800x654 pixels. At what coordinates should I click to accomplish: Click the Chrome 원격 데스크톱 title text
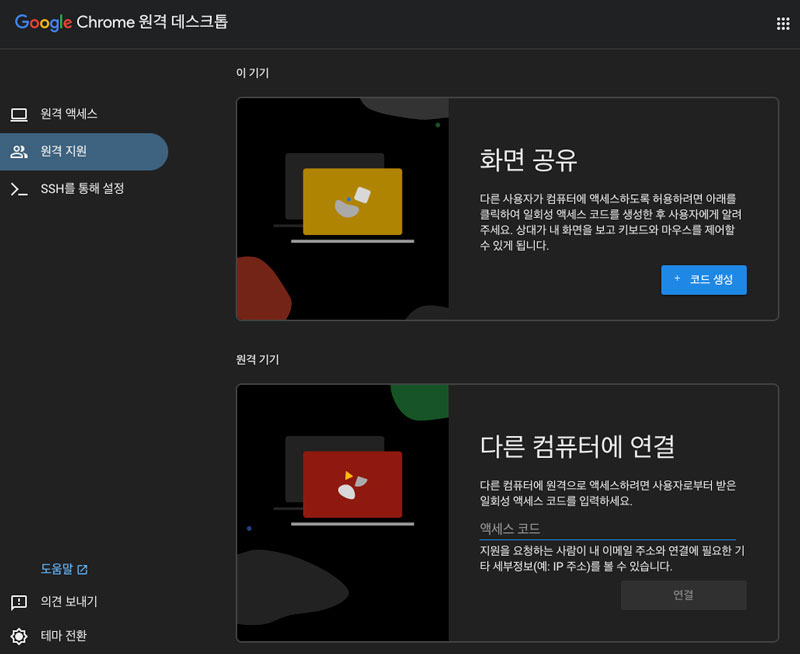152,22
